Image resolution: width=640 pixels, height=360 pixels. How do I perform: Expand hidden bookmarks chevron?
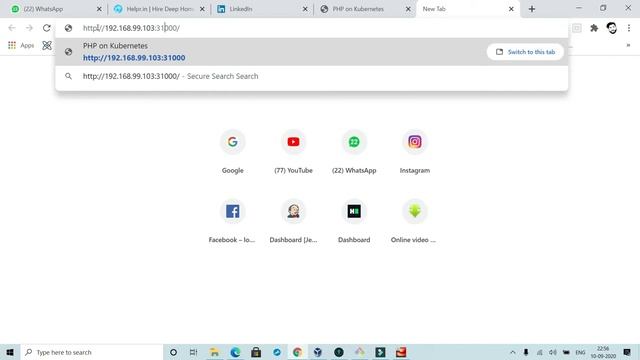(x=628, y=45)
